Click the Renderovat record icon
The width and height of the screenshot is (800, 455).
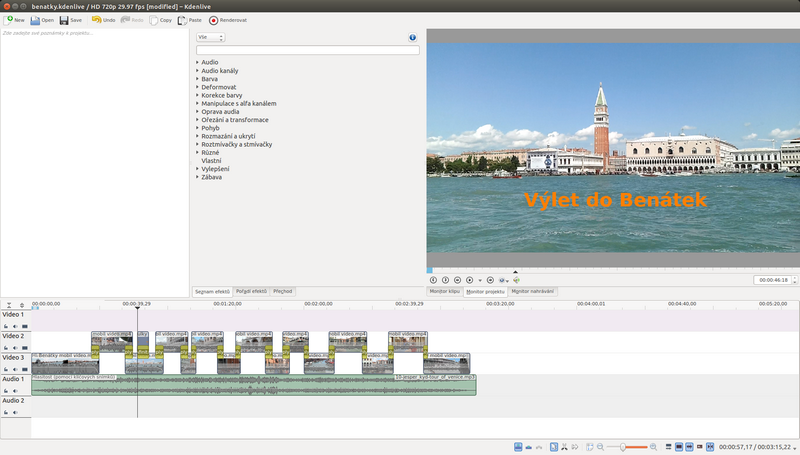tap(214, 20)
